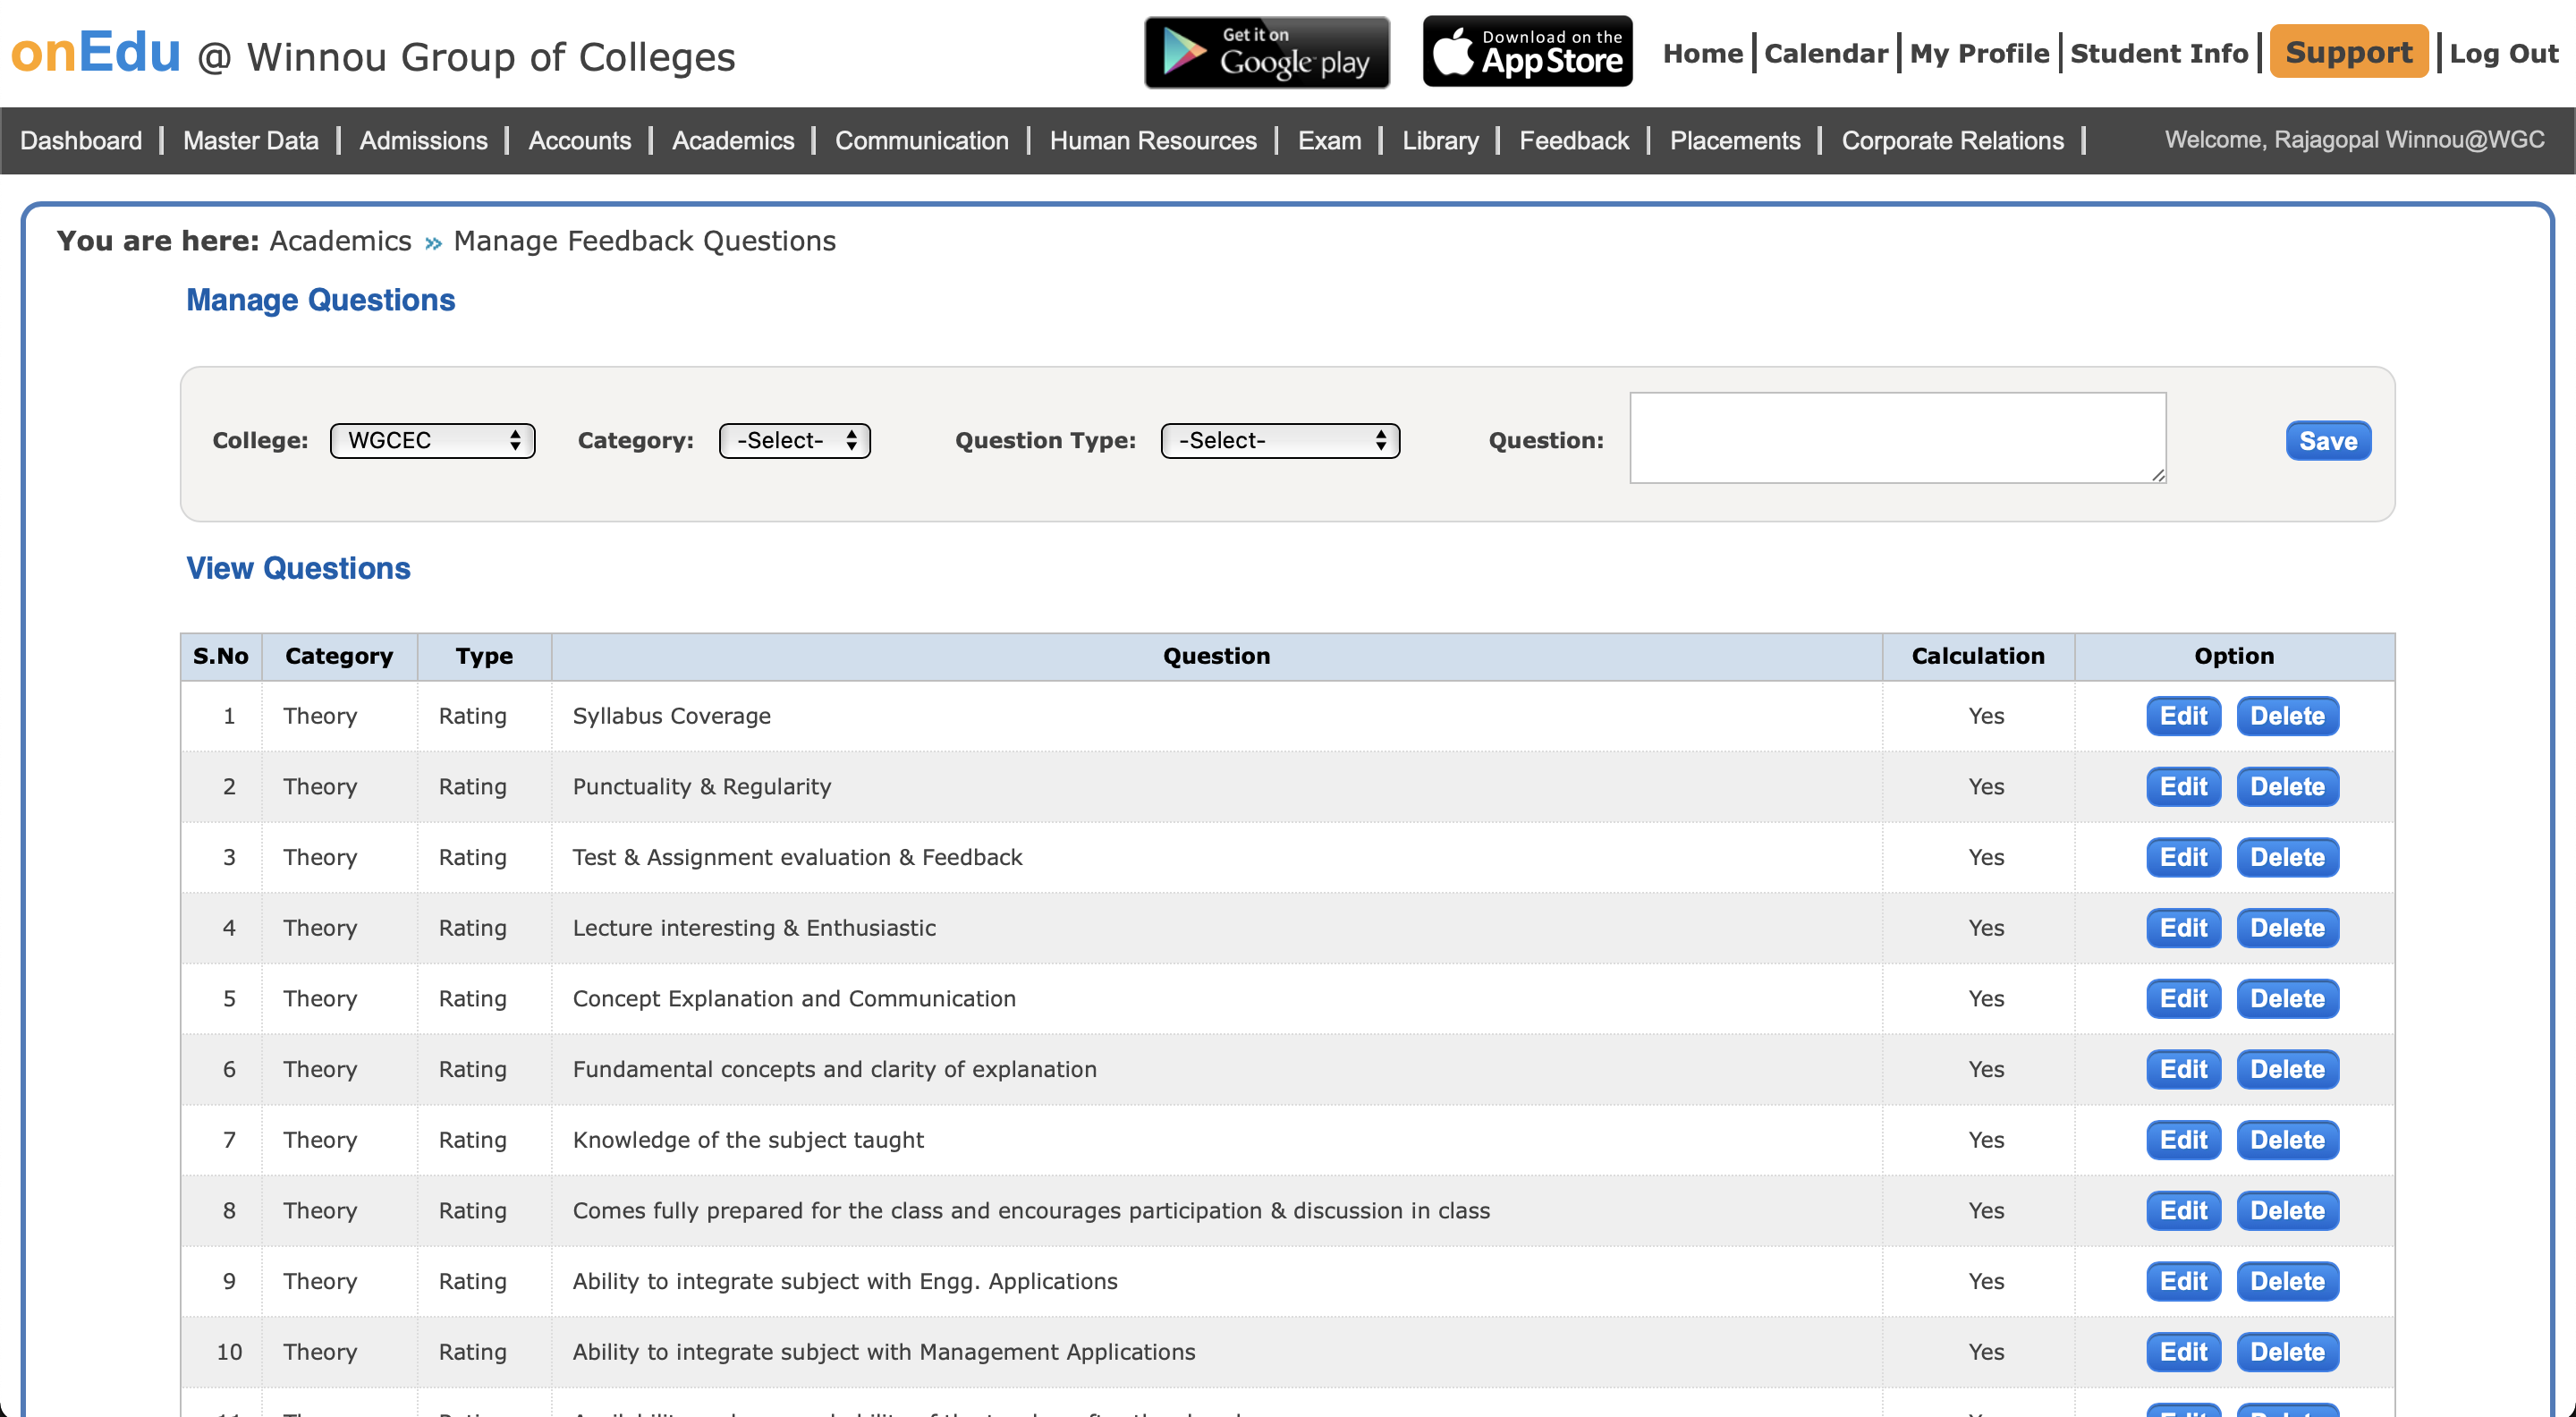
Task: Click the orange Support button
Action: pos(2348,52)
